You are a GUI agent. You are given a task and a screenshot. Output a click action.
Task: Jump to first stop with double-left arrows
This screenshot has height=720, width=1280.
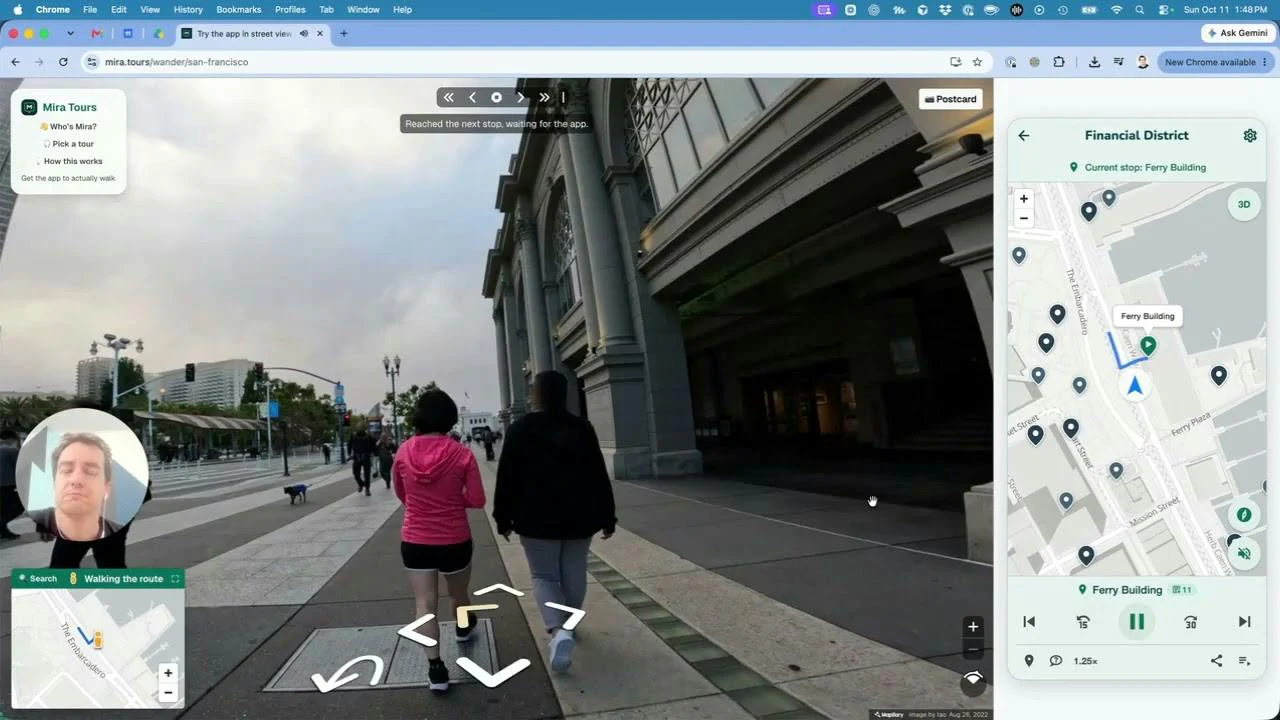pos(448,97)
